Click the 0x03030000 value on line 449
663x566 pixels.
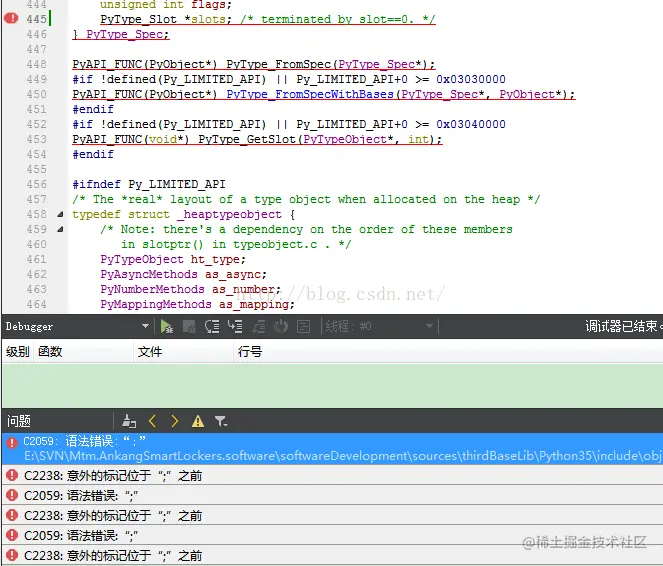click(471, 79)
